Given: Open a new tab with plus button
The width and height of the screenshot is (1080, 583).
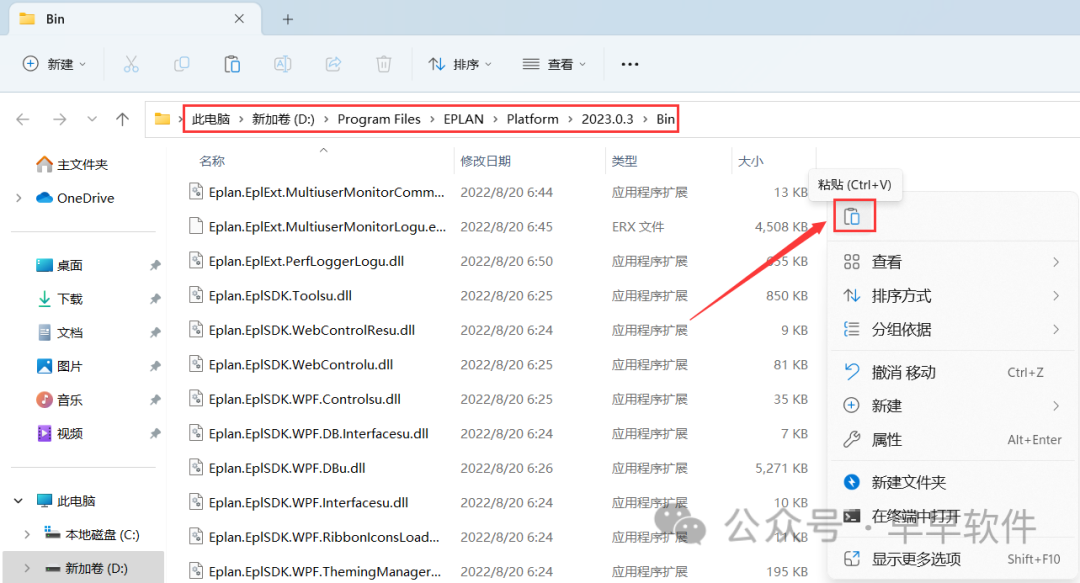Looking at the screenshot, I should pos(288,19).
